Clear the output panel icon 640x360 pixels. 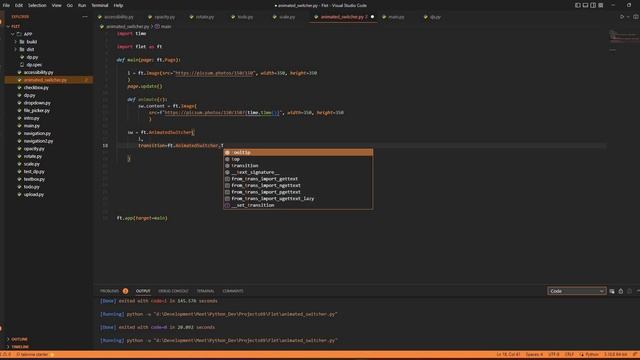[x=612, y=291]
